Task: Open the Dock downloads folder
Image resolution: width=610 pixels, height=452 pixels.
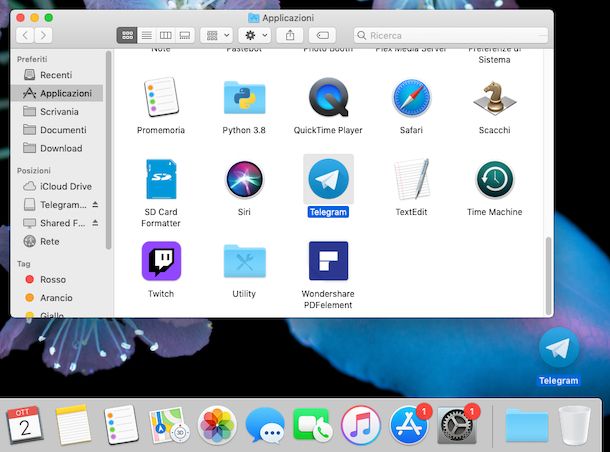Action: point(527,425)
